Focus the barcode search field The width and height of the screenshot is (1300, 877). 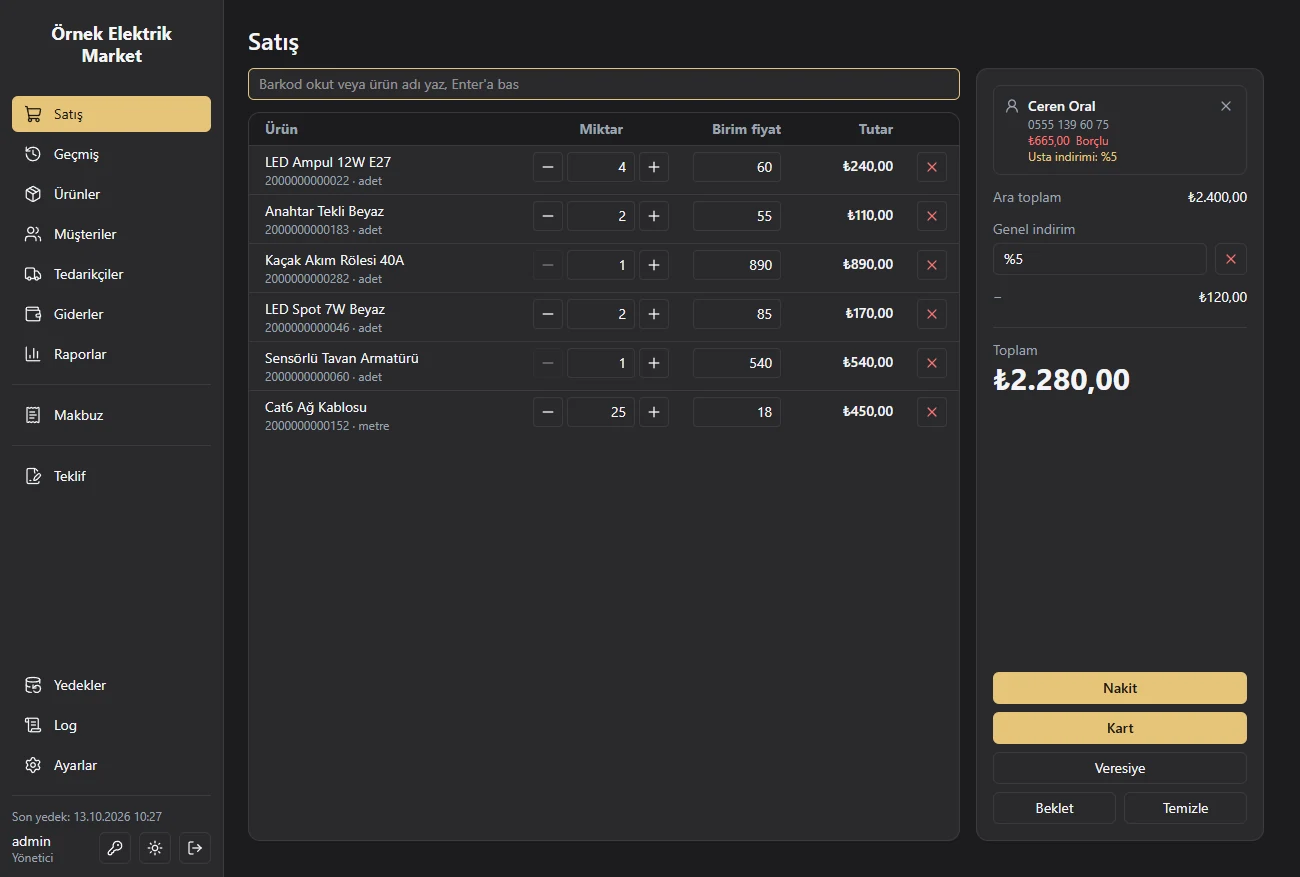point(604,84)
